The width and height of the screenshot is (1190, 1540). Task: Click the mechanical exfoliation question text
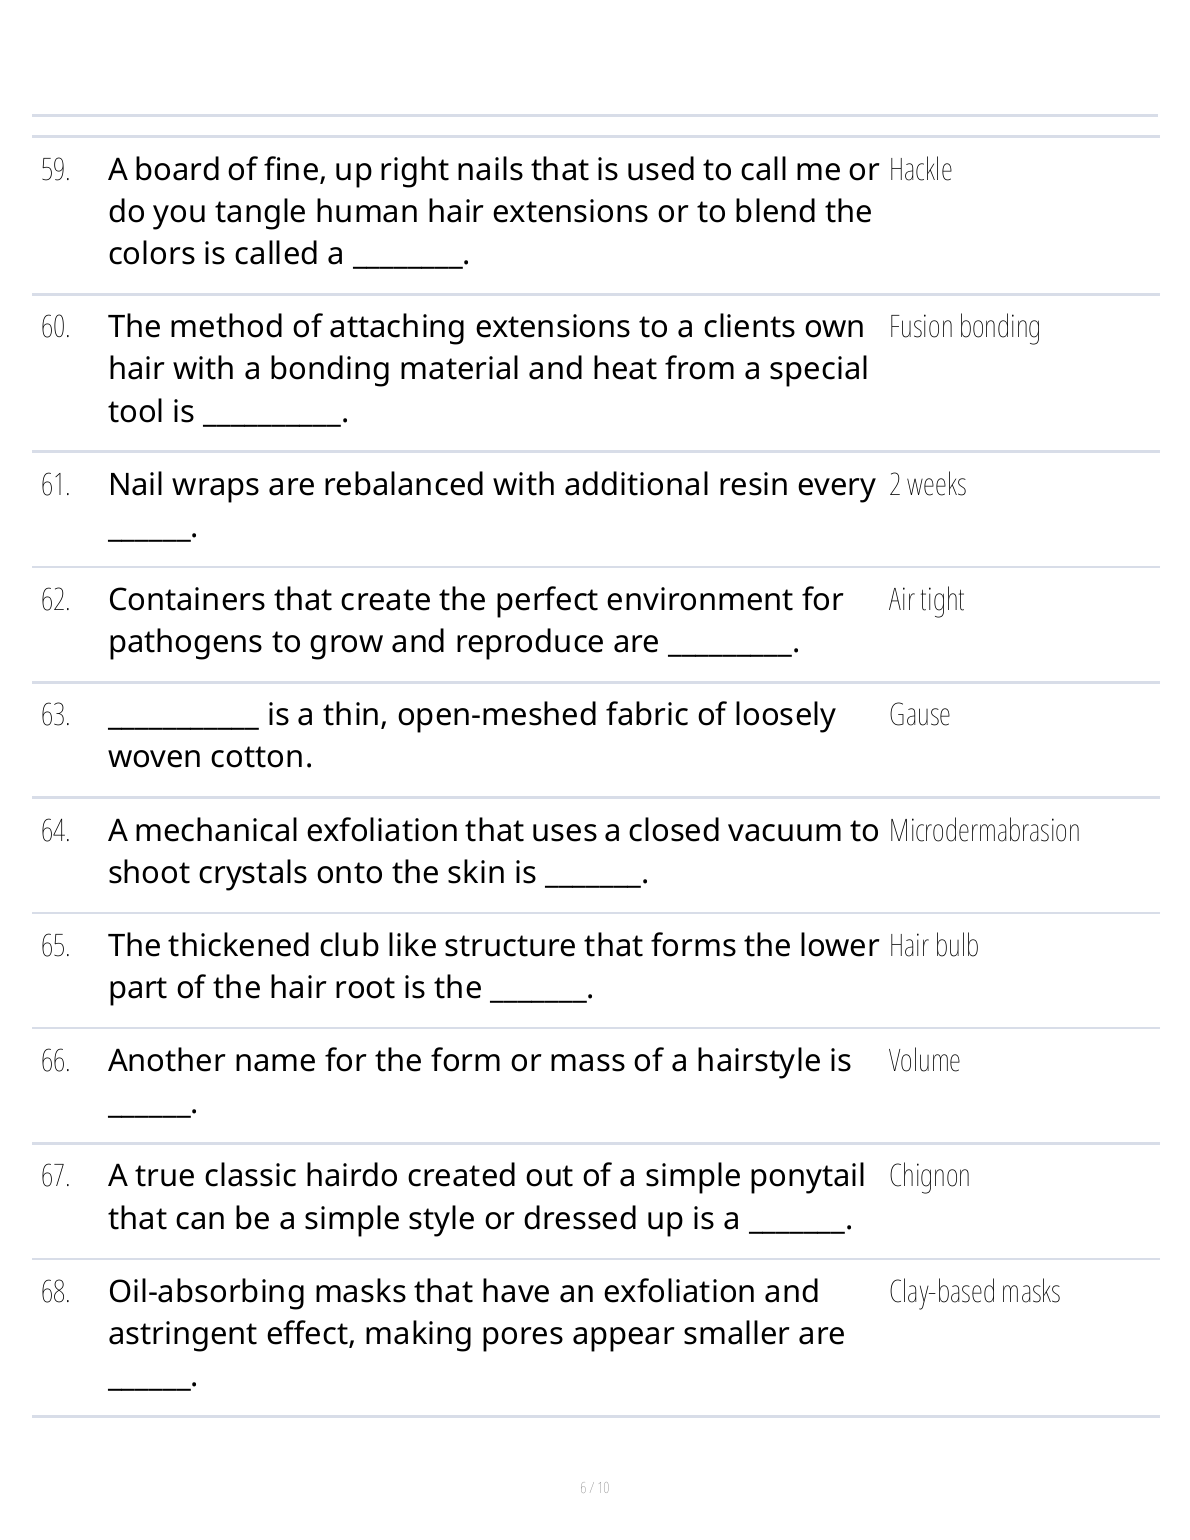point(492,852)
